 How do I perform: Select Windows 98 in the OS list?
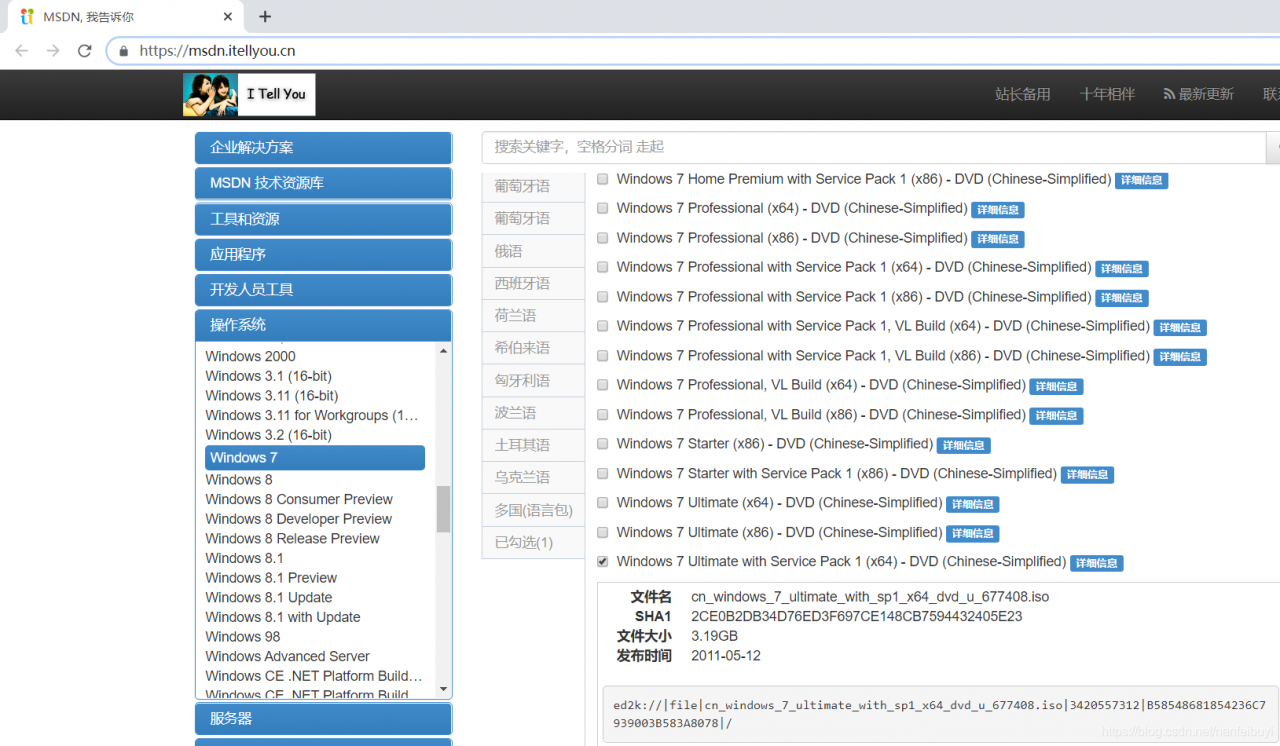pyautogui.click(x=243, y=637)
